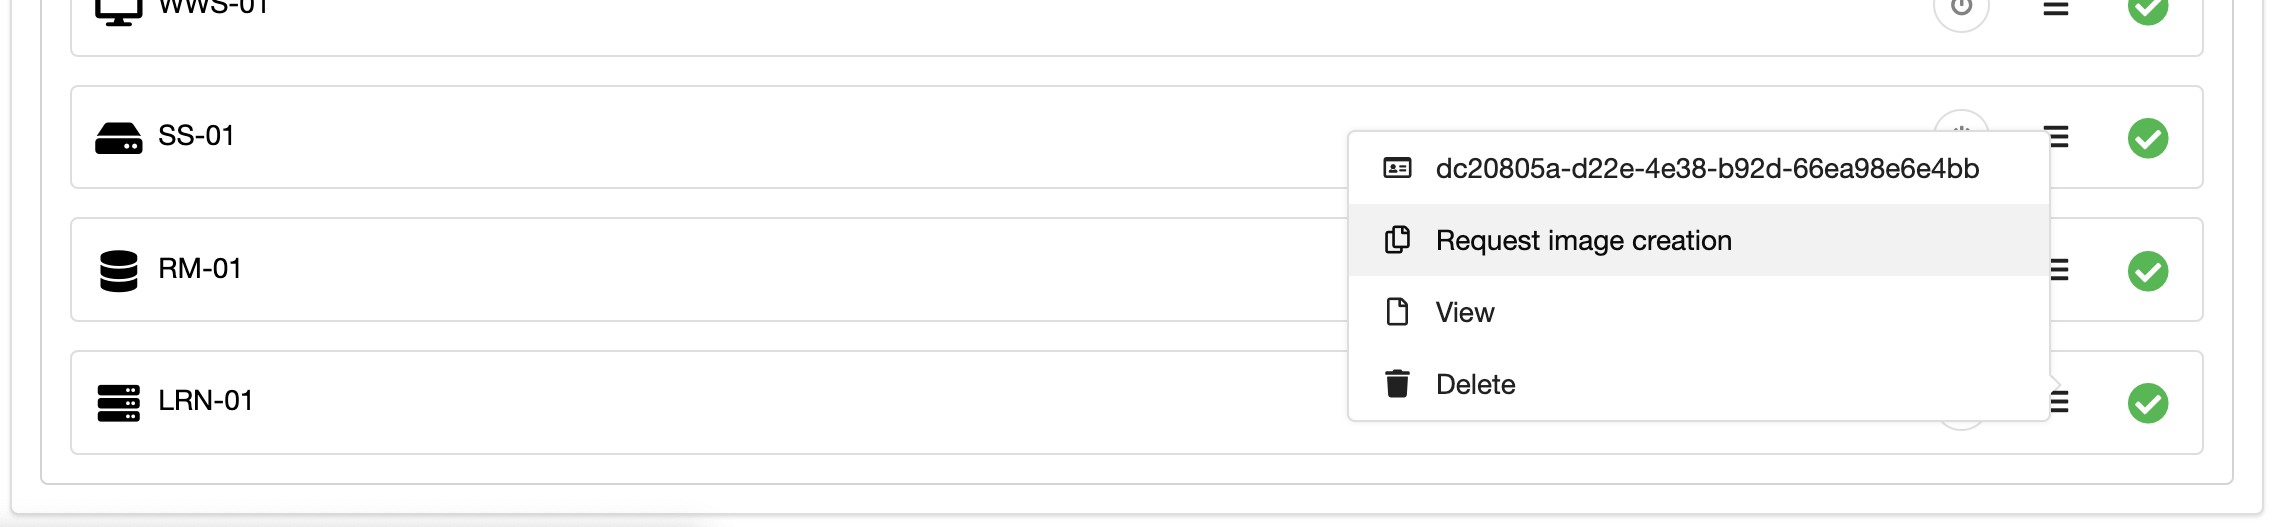Click the green checkmark status for RM-01
The image size is (2278, 527).
[2147, 271]
